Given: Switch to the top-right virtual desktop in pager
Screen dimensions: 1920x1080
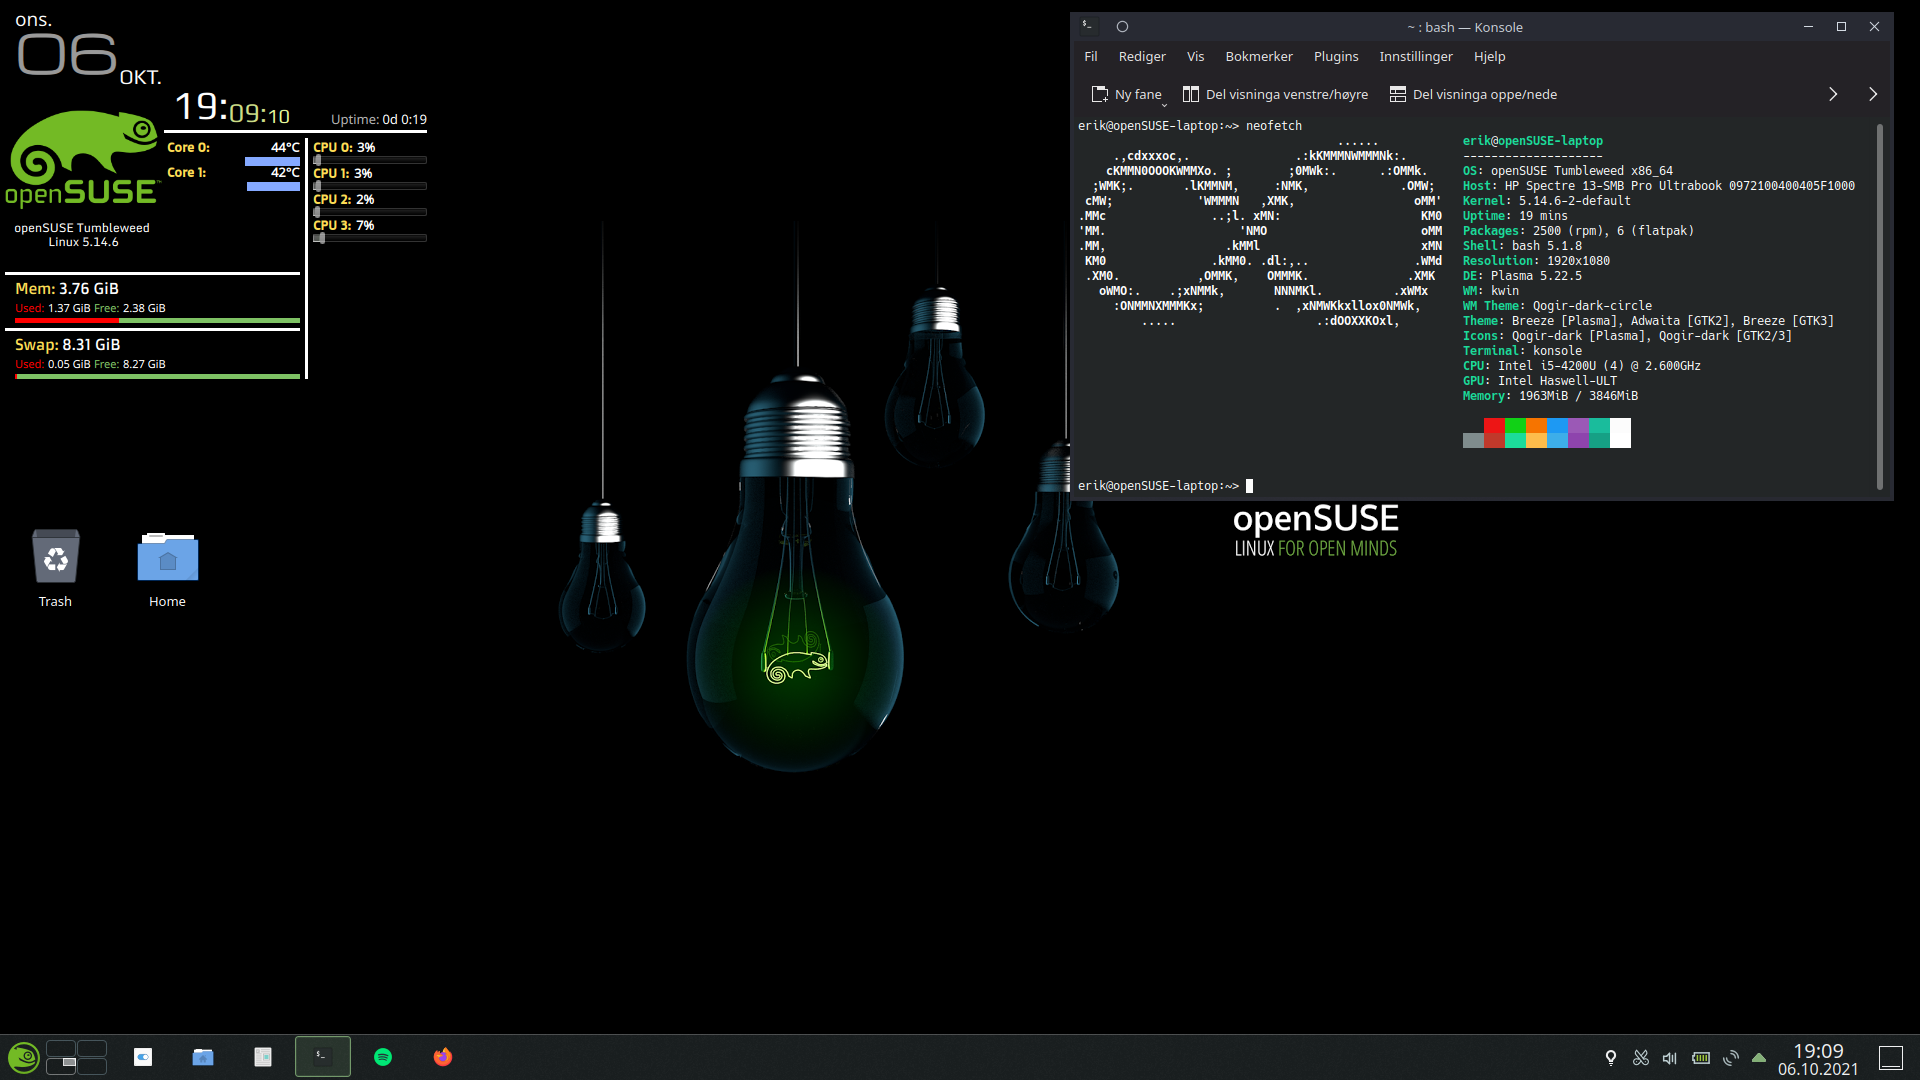Looking at the screenshot, I should pos(92,1048).
